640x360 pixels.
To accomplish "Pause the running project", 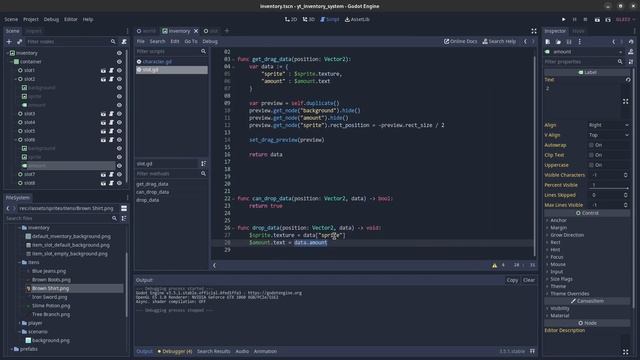I will pyautogui.click(x=575, y=19).
